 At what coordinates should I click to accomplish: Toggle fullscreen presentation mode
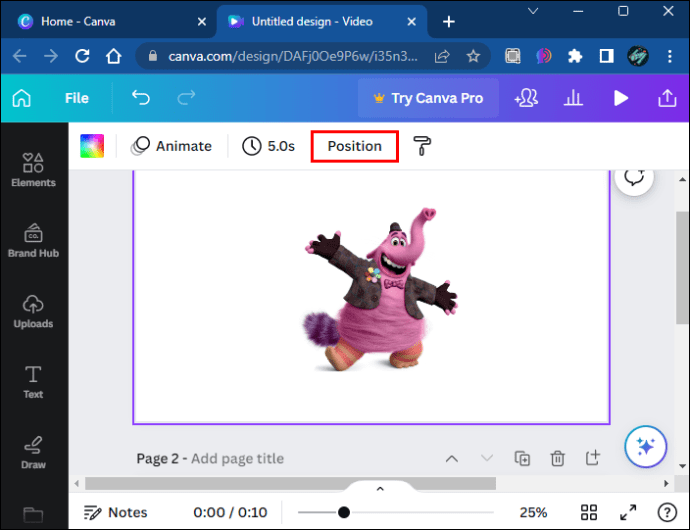click(628, 512)
